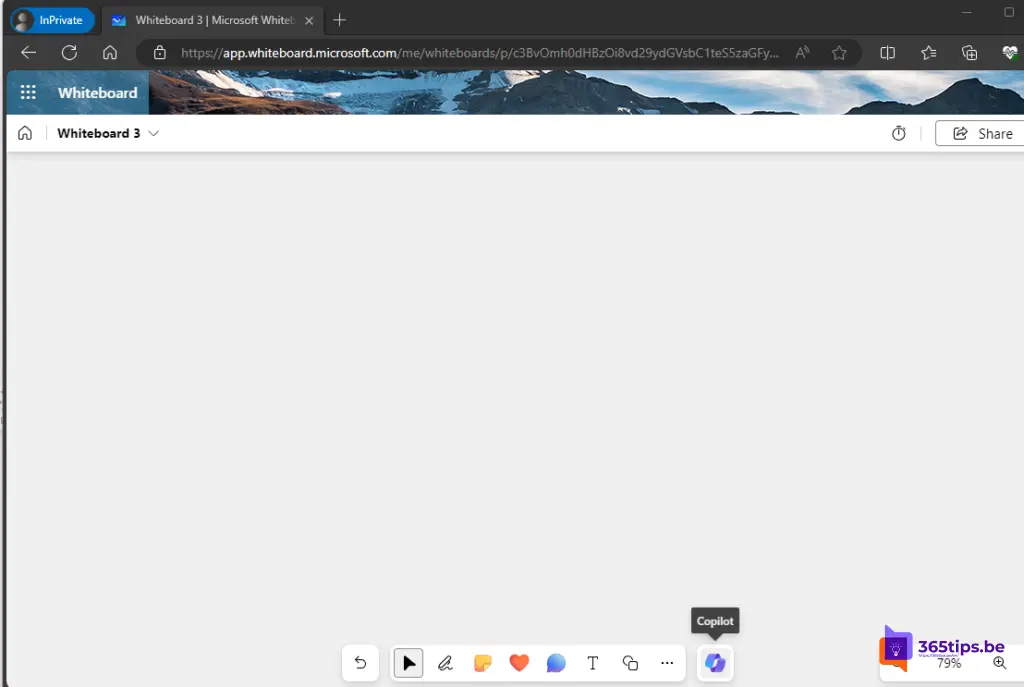Viewport: 1024px width, 687px height.
Task: Open the more options ellipsis menu
Action: point(667,663)
